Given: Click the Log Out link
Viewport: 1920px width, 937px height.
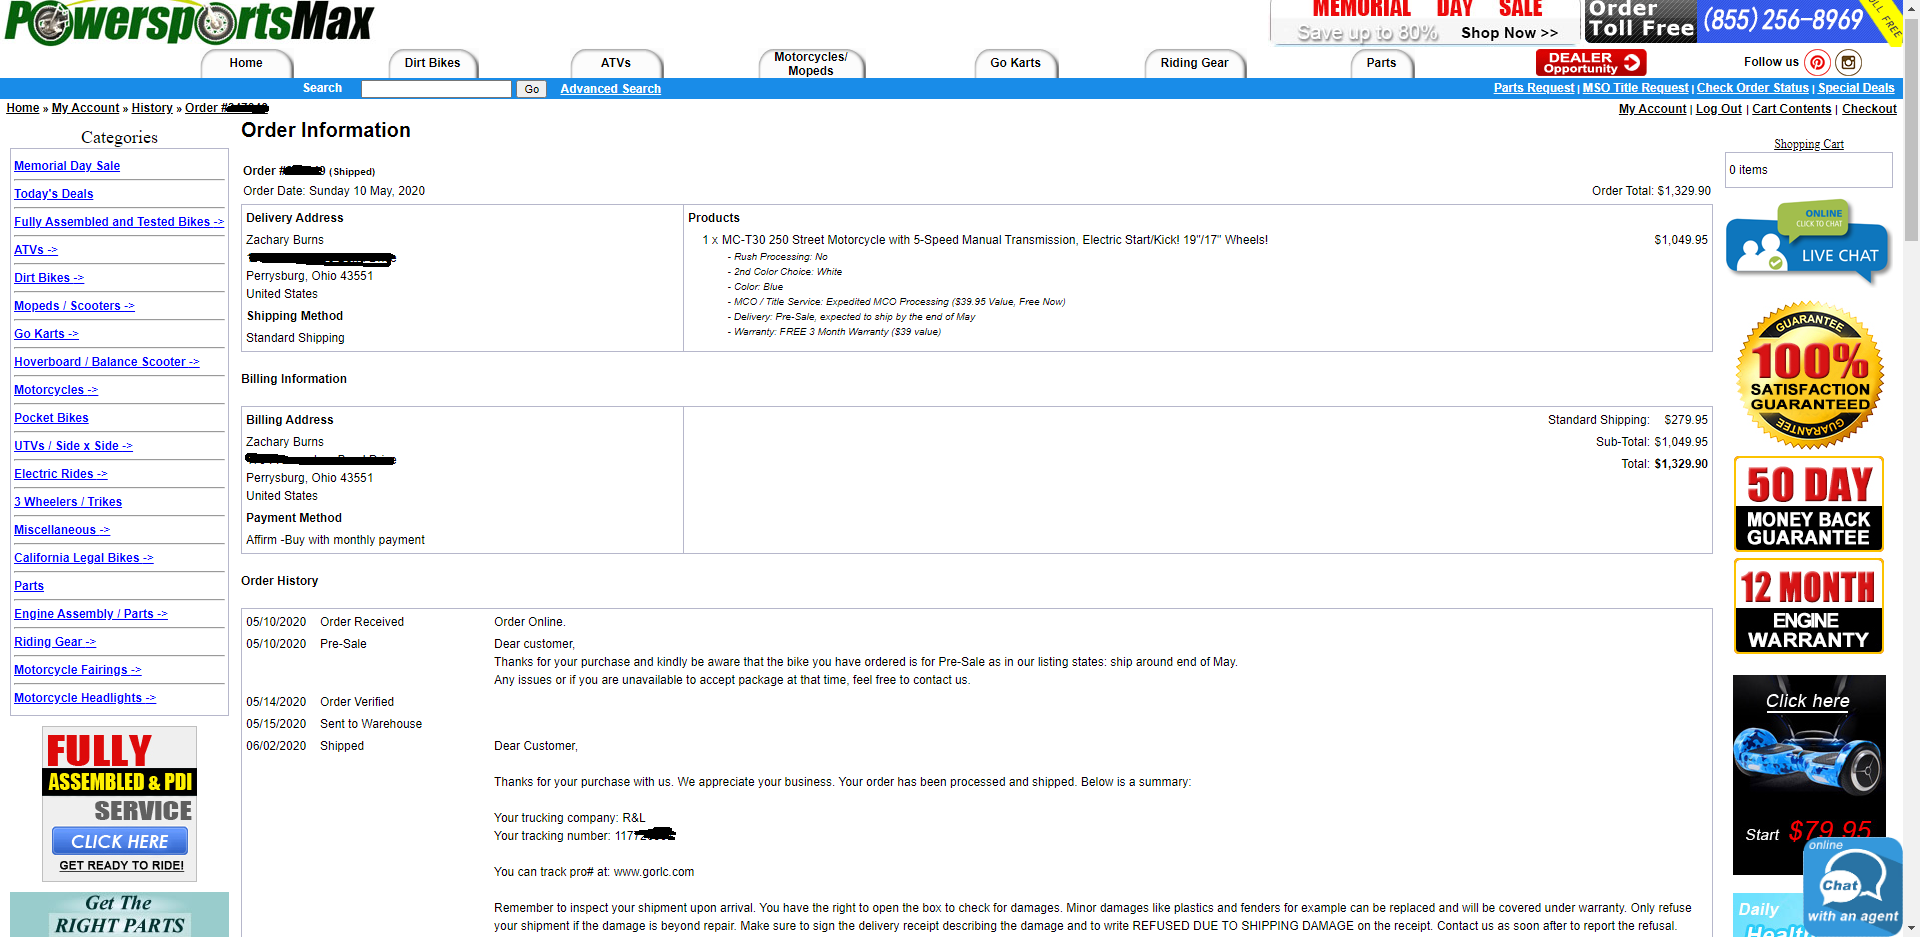Looking at the screenshot, I should 1719,109.
